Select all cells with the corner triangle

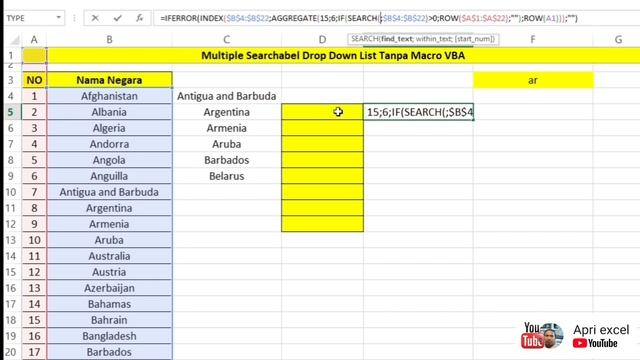(x=14, y=40)
